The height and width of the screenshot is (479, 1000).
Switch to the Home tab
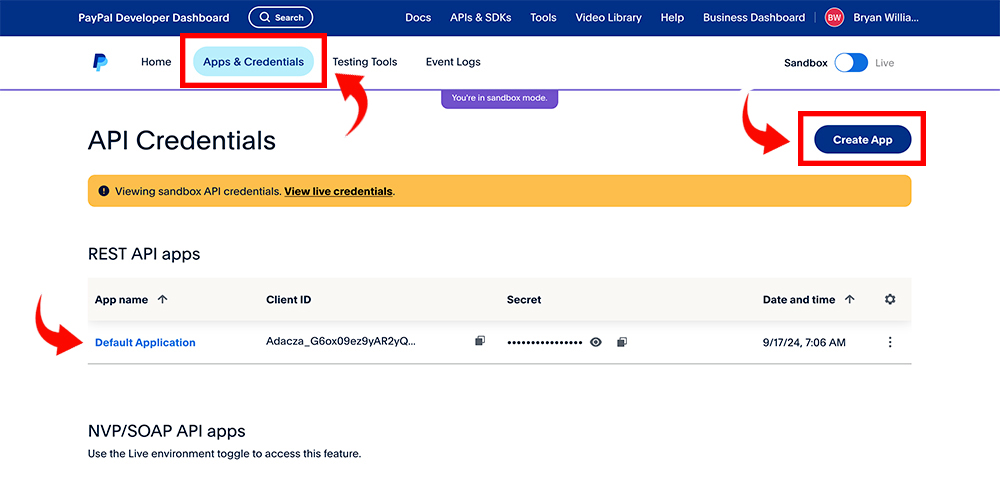click(156, 62)
